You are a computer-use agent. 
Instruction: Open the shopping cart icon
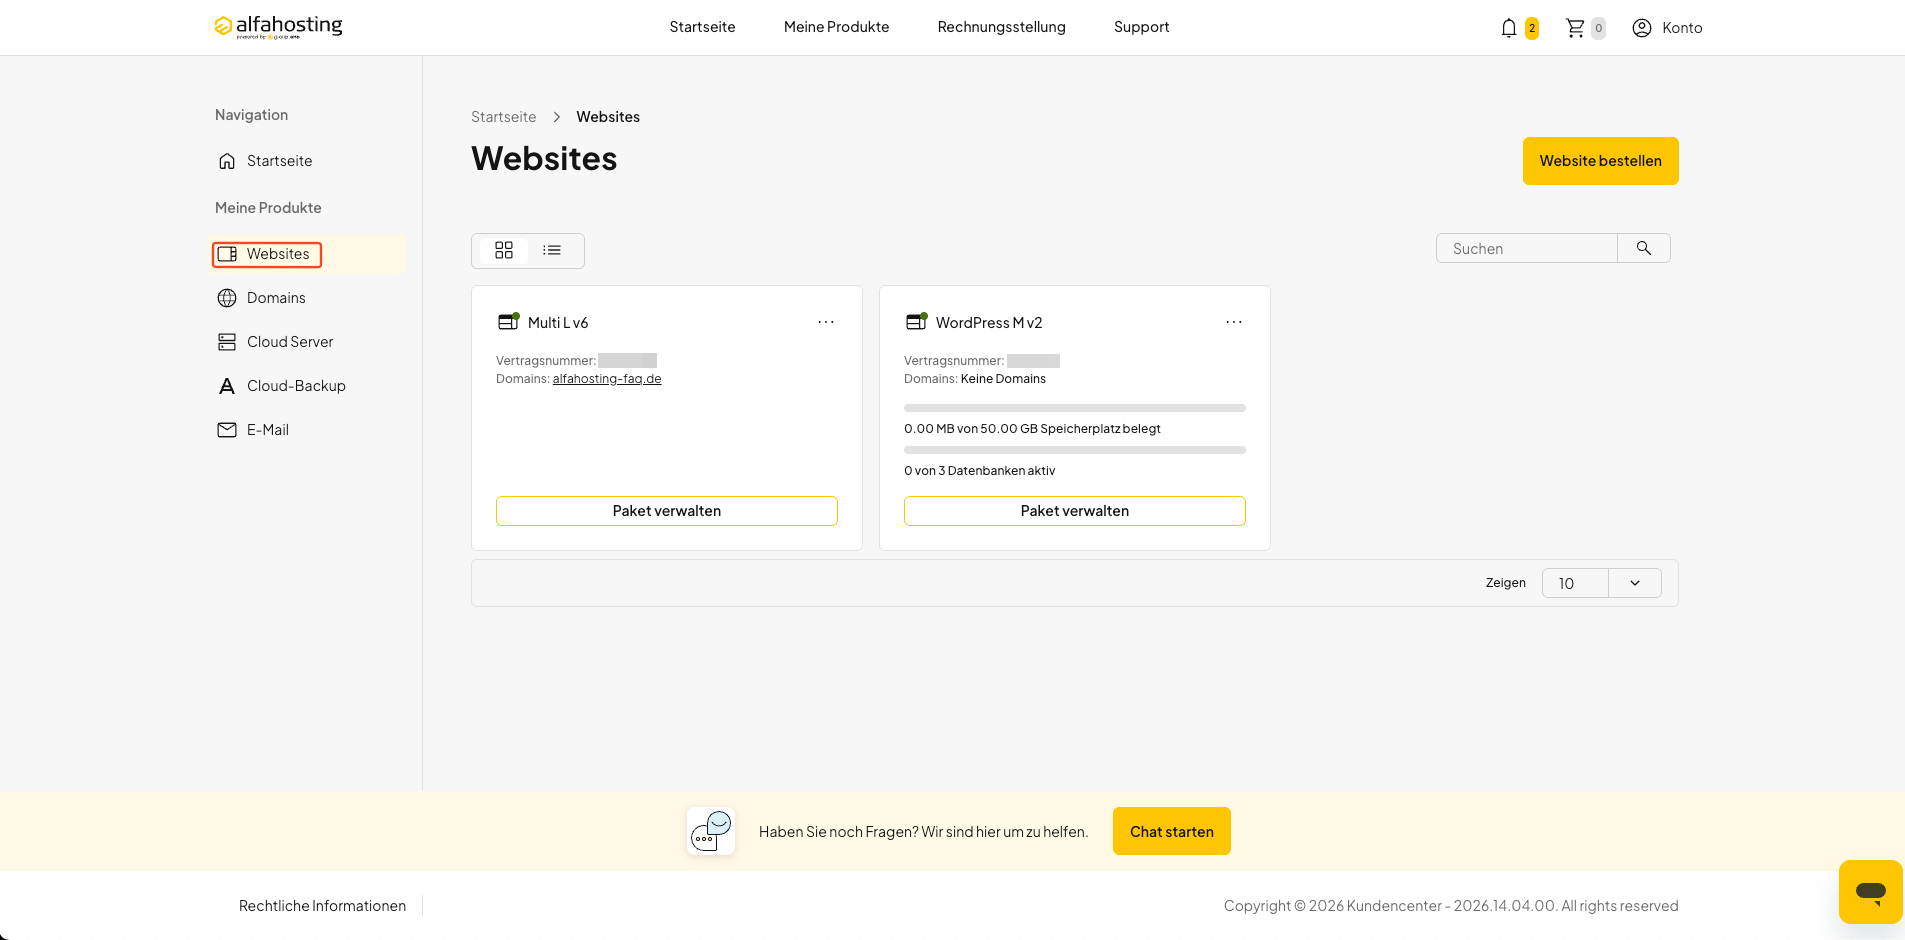coord(1575,28)
